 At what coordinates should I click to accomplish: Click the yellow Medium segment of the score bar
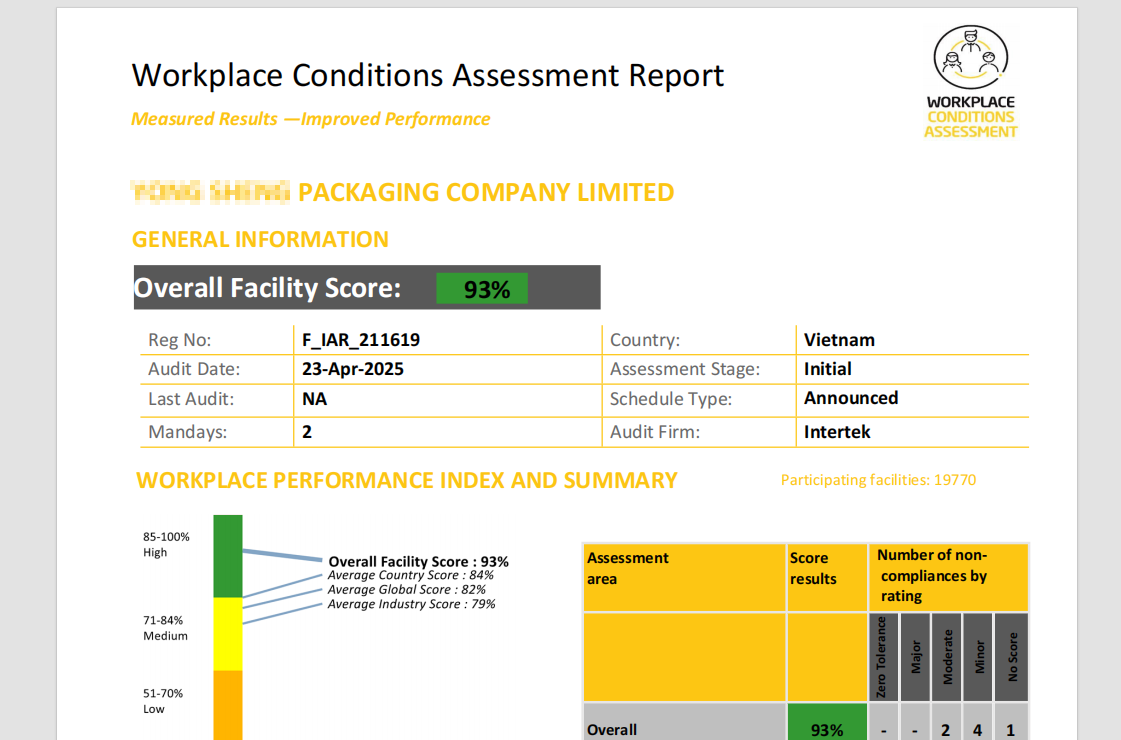[x=228, y=633]
